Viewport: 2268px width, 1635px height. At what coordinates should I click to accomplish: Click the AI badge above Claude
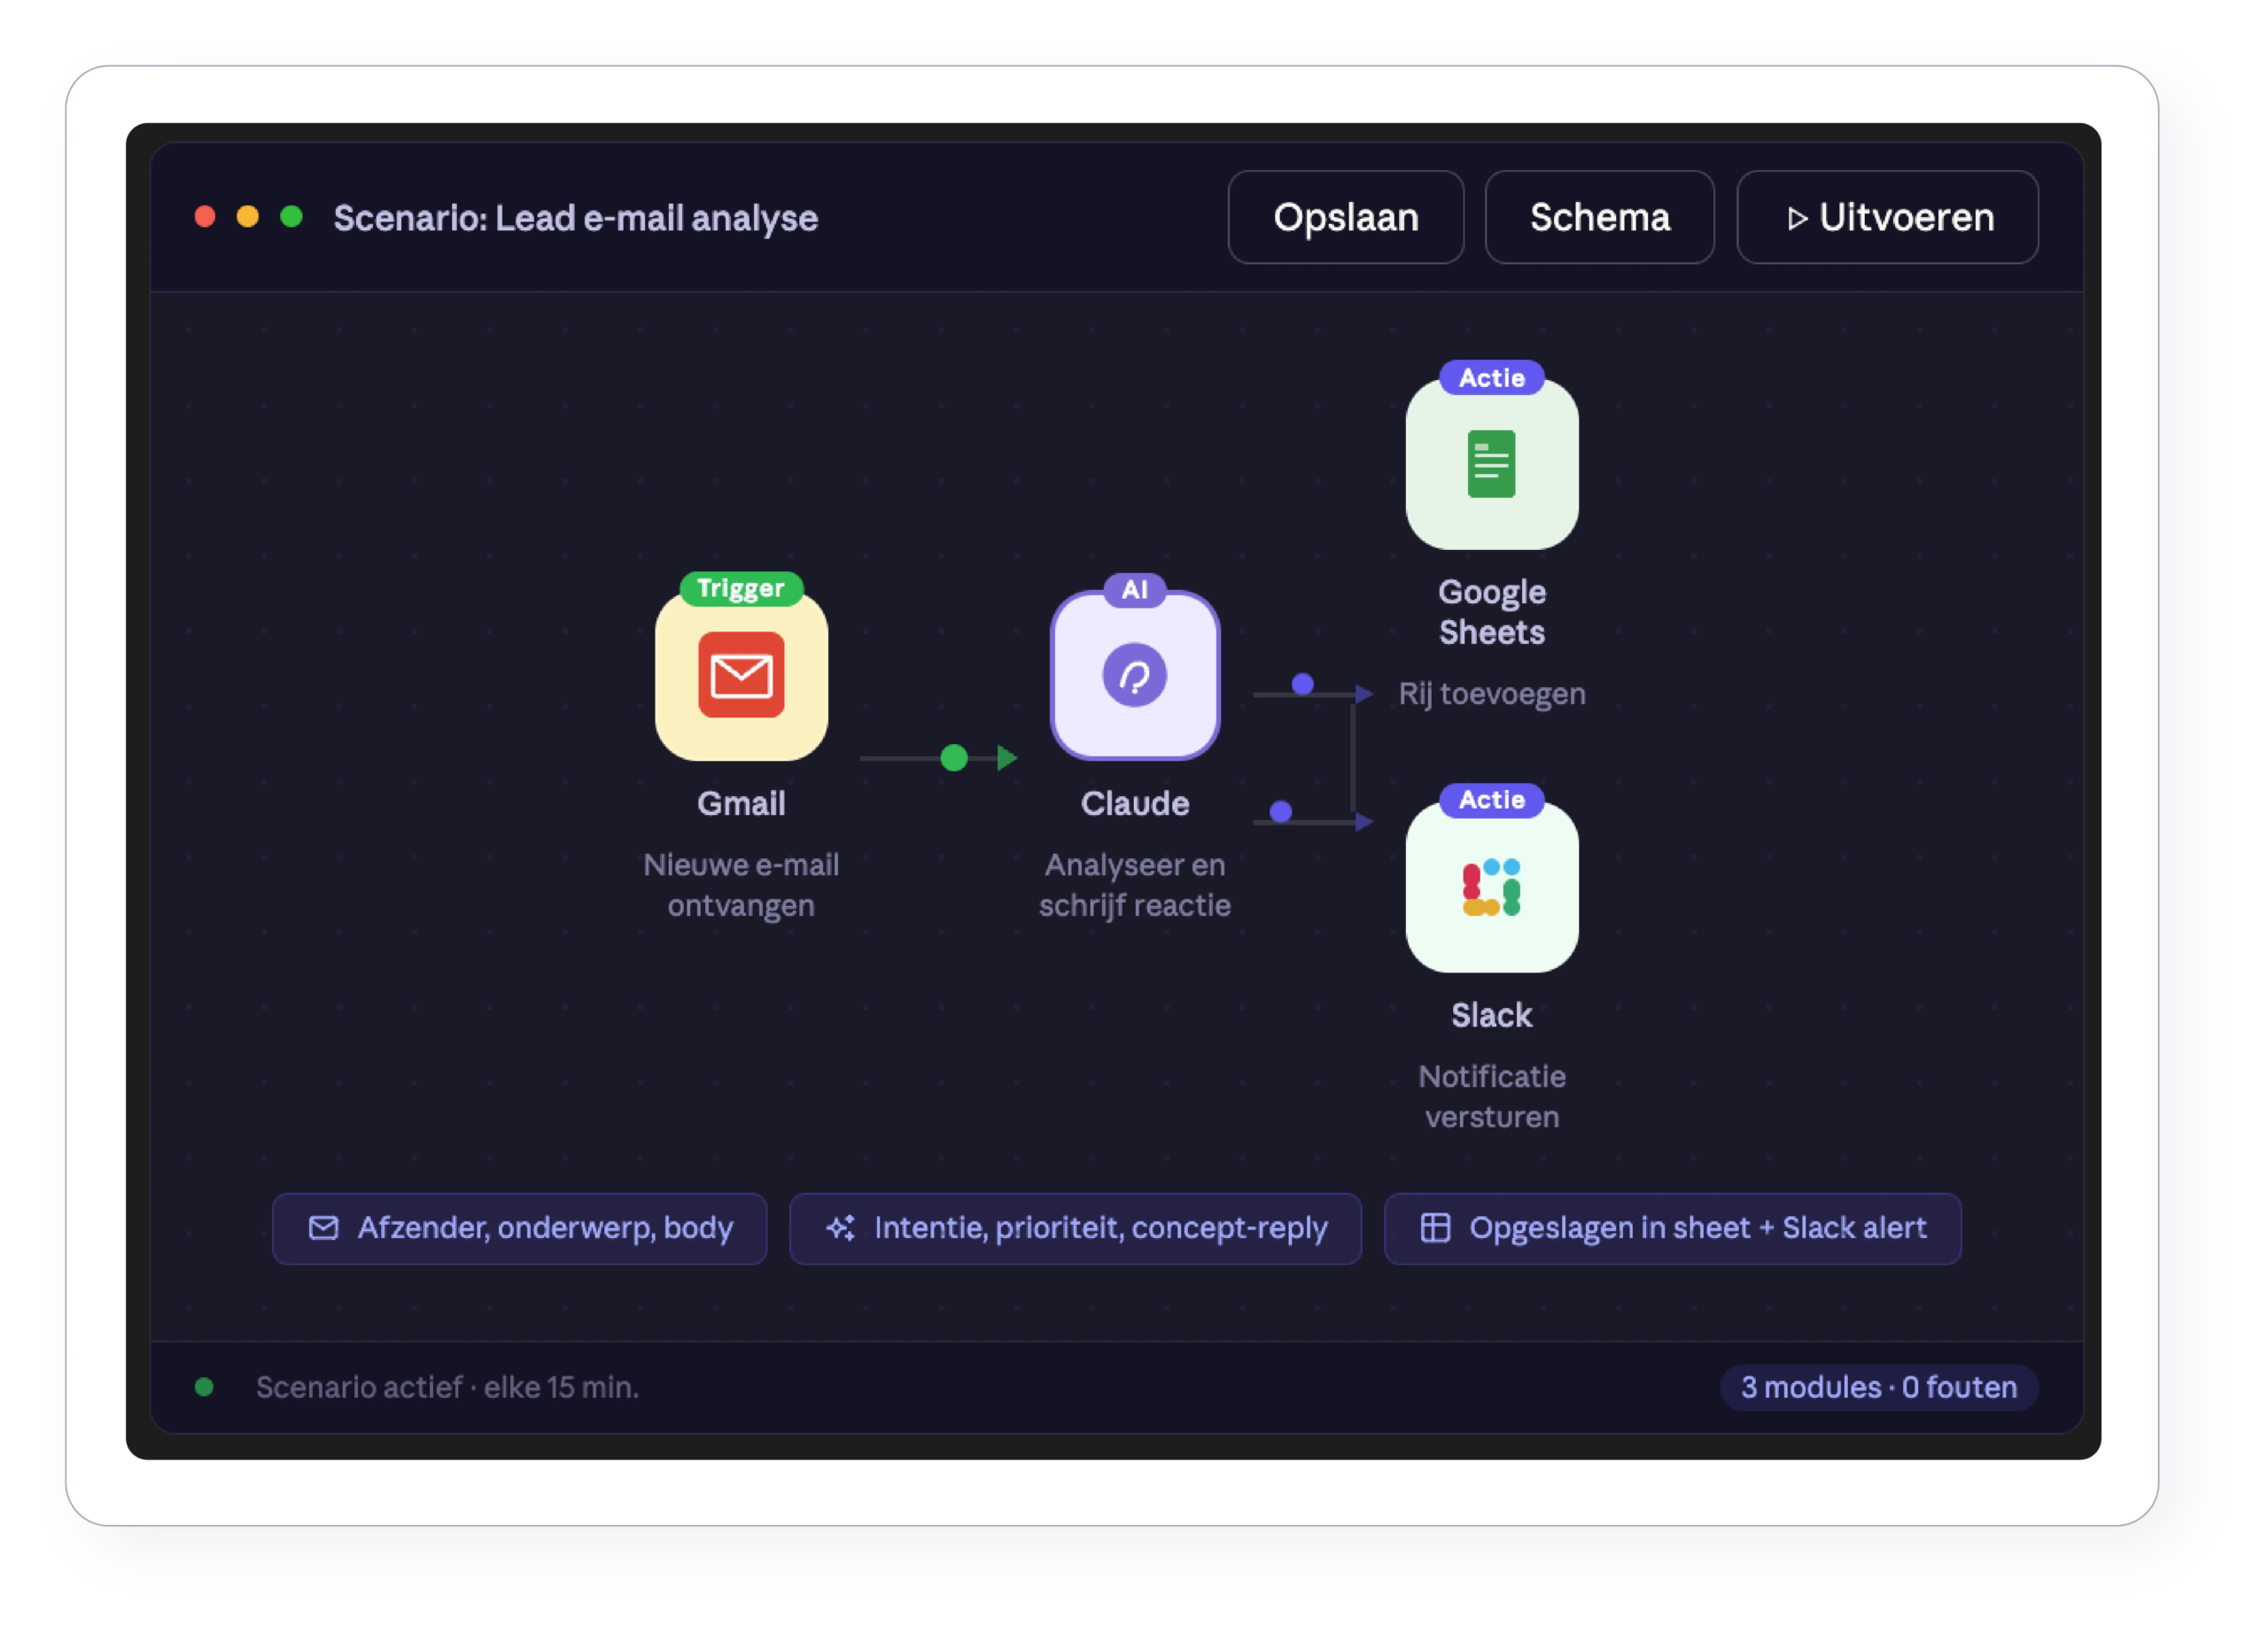click(x=1134, y=589)
